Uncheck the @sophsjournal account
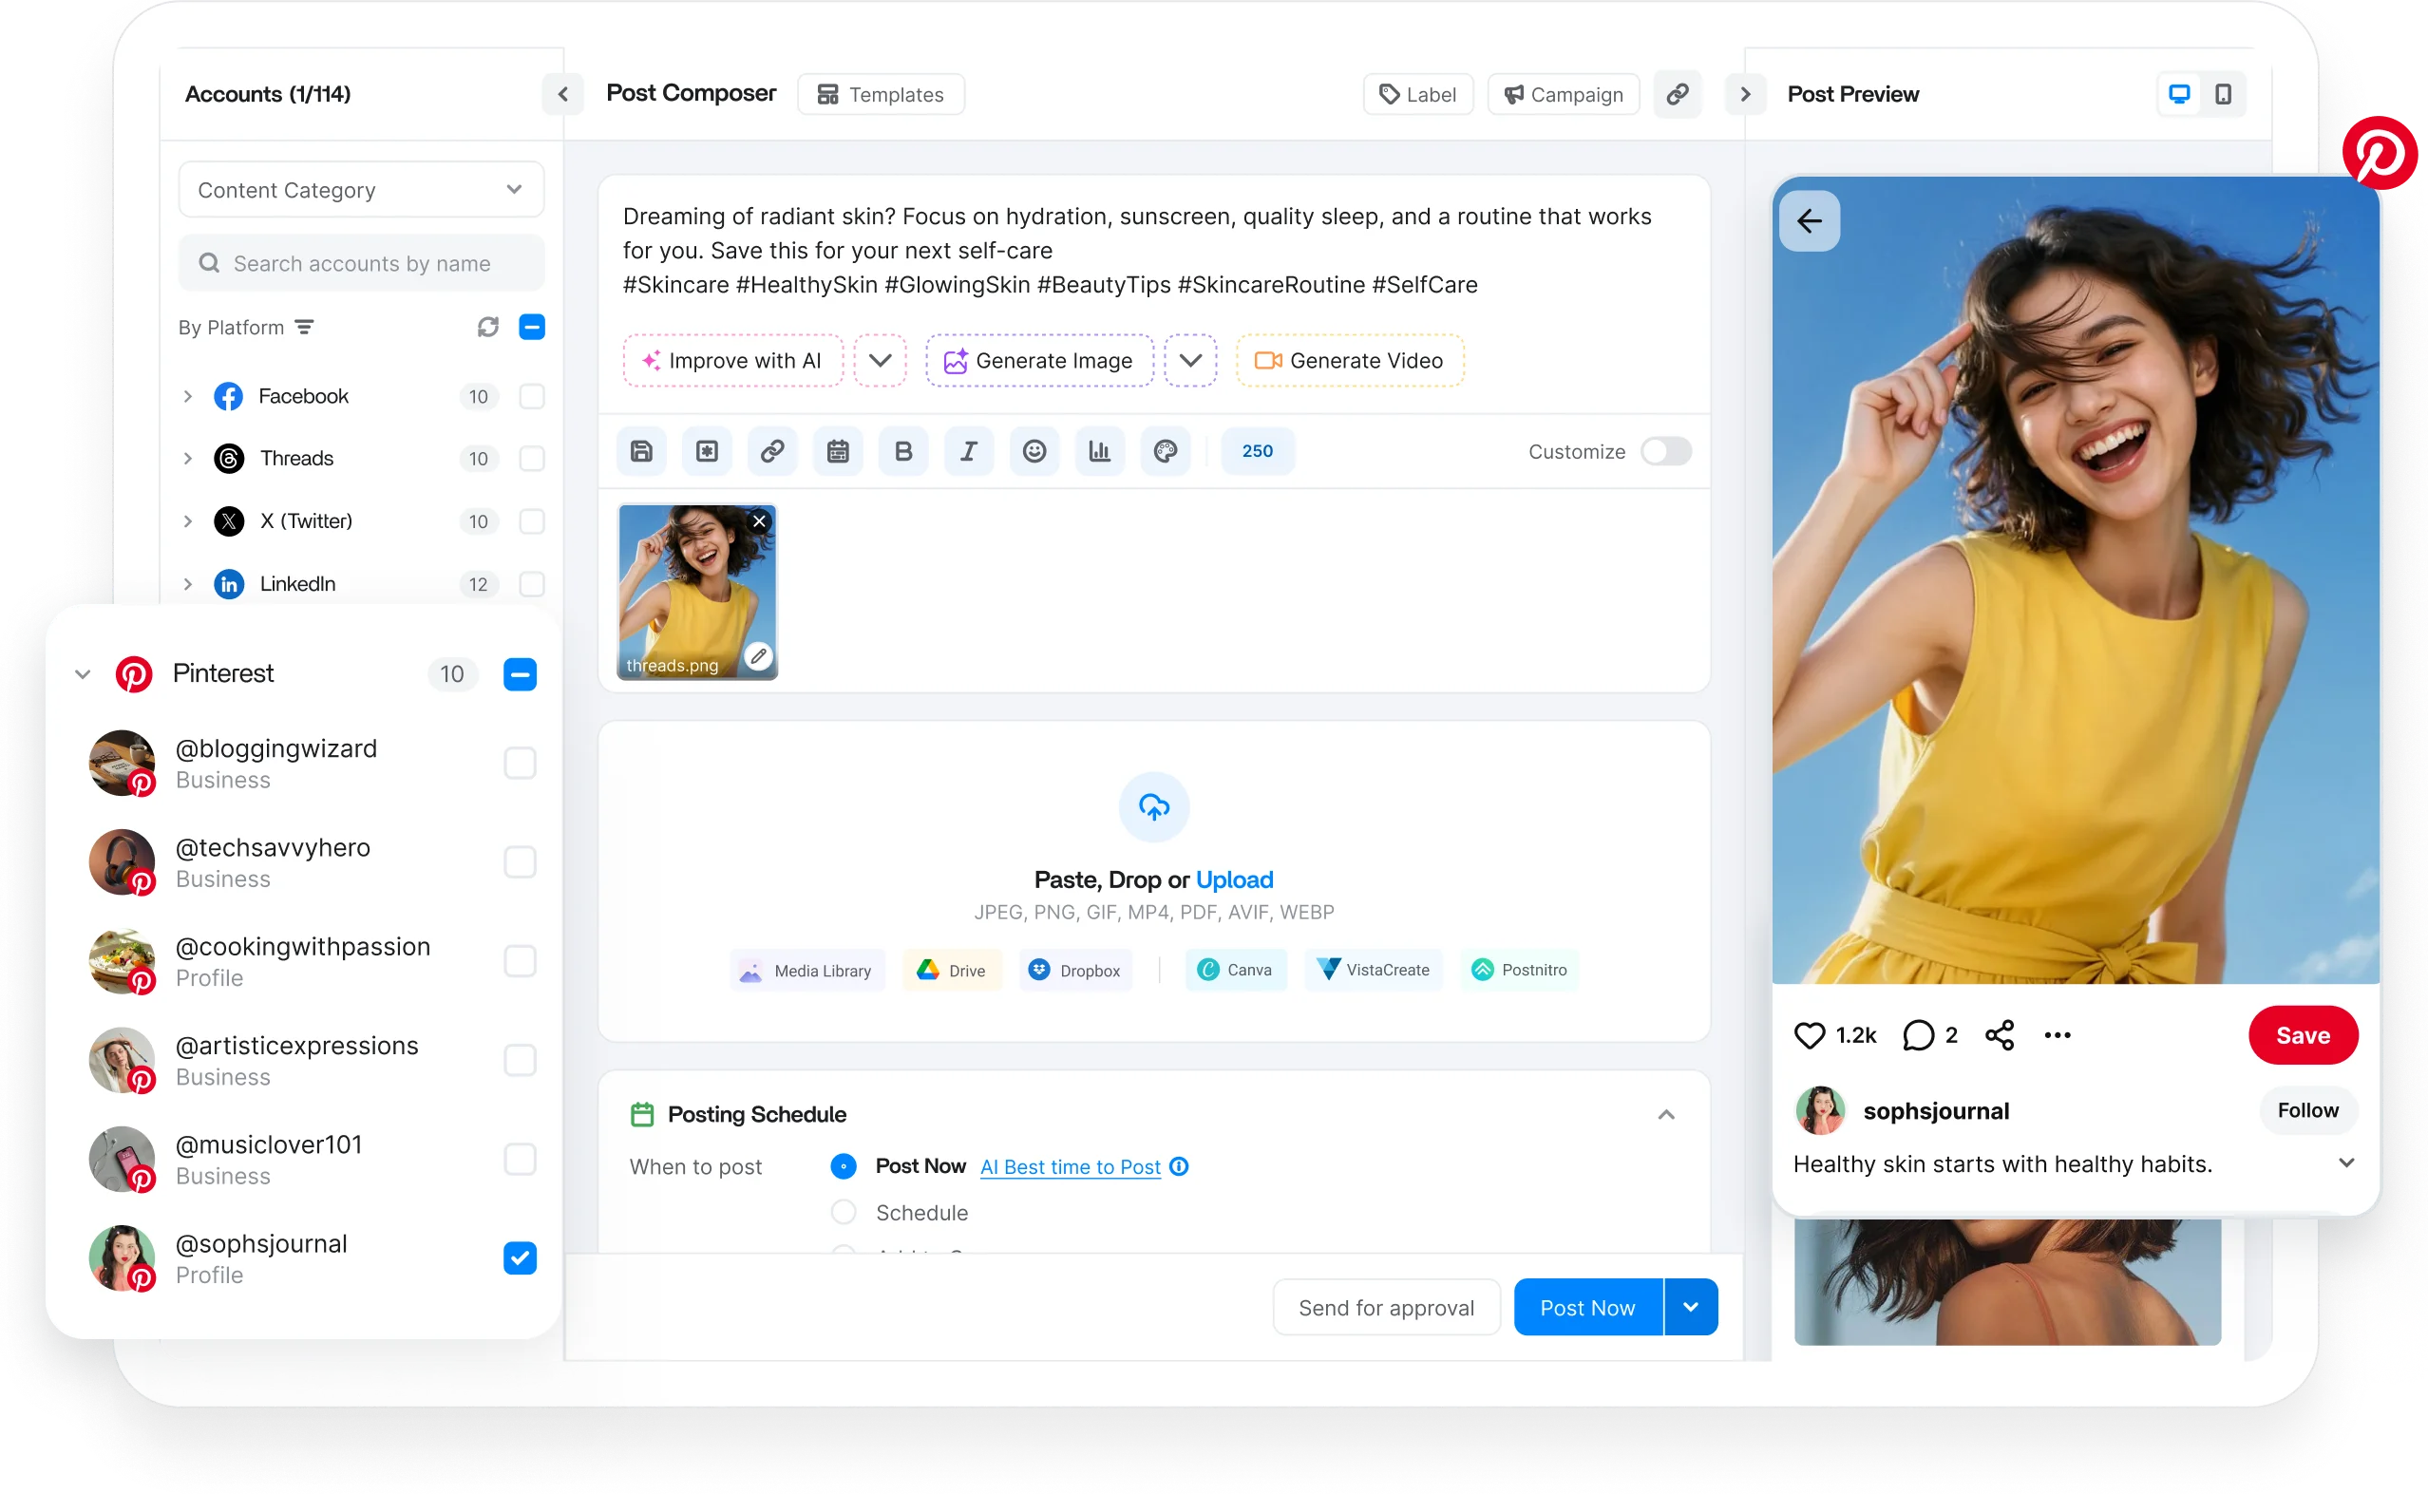 (520, 1258)
